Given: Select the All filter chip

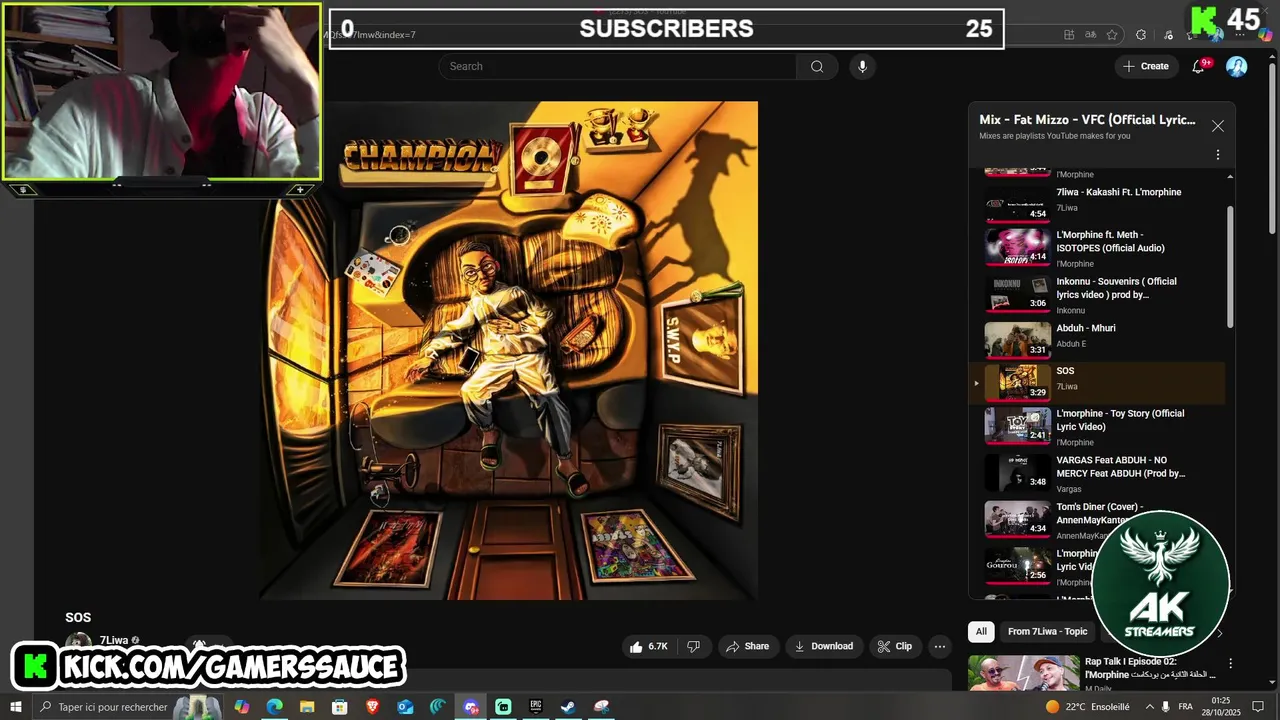Looking at the screenshot, I should [x=981, y=631].
